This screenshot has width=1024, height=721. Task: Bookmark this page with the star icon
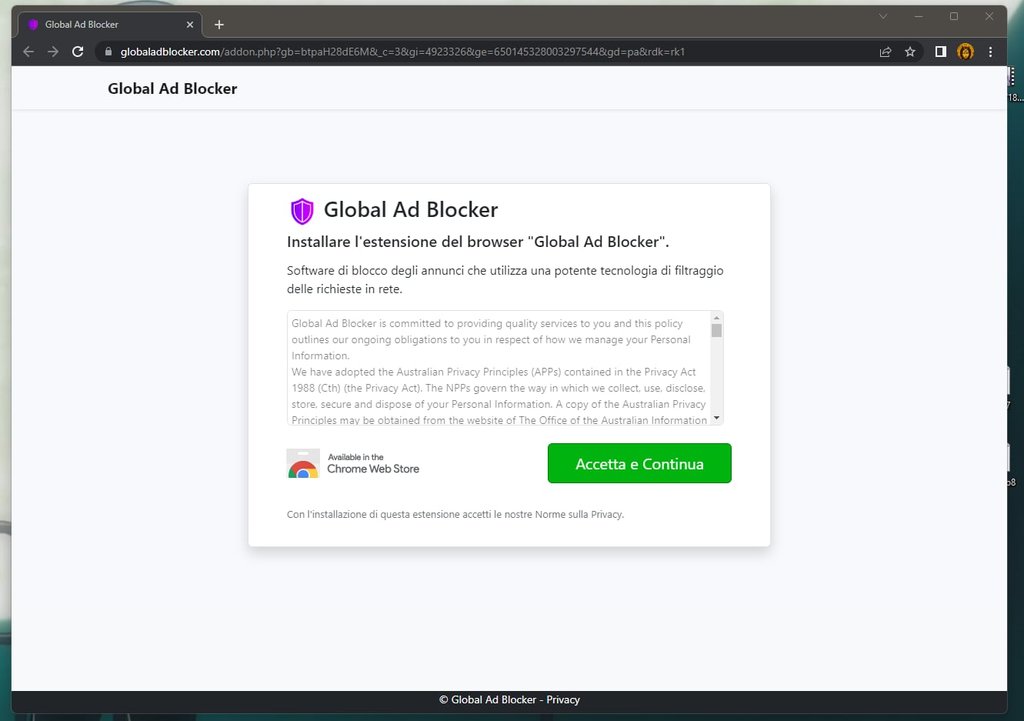[910, 52]
